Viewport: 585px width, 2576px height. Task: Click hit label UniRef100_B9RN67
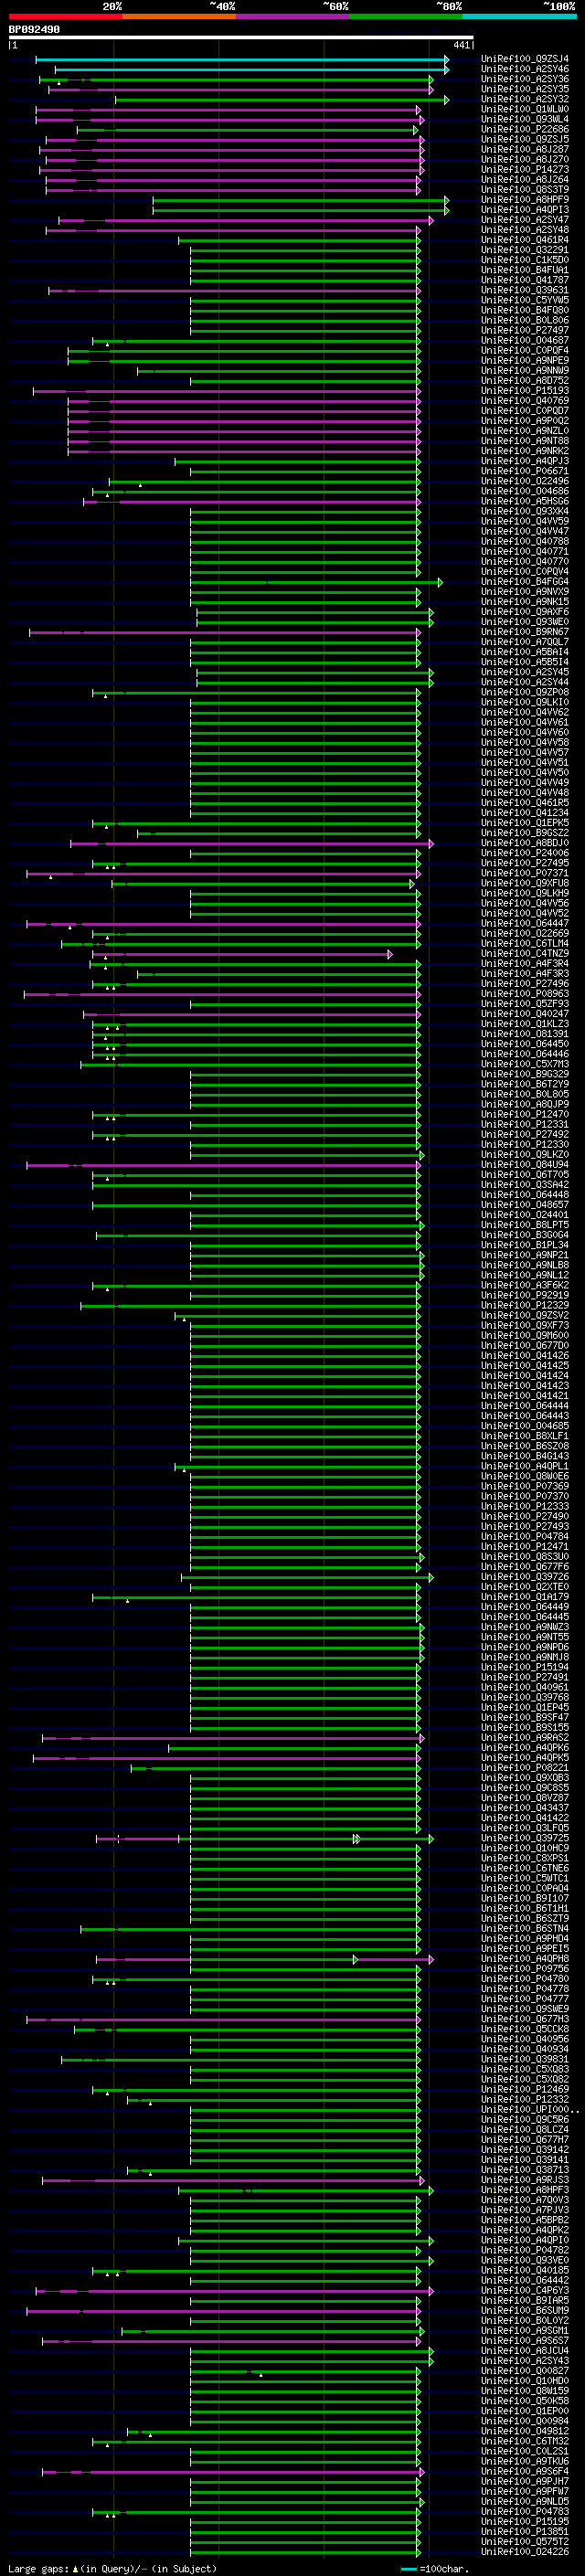(x=525, y=632)
